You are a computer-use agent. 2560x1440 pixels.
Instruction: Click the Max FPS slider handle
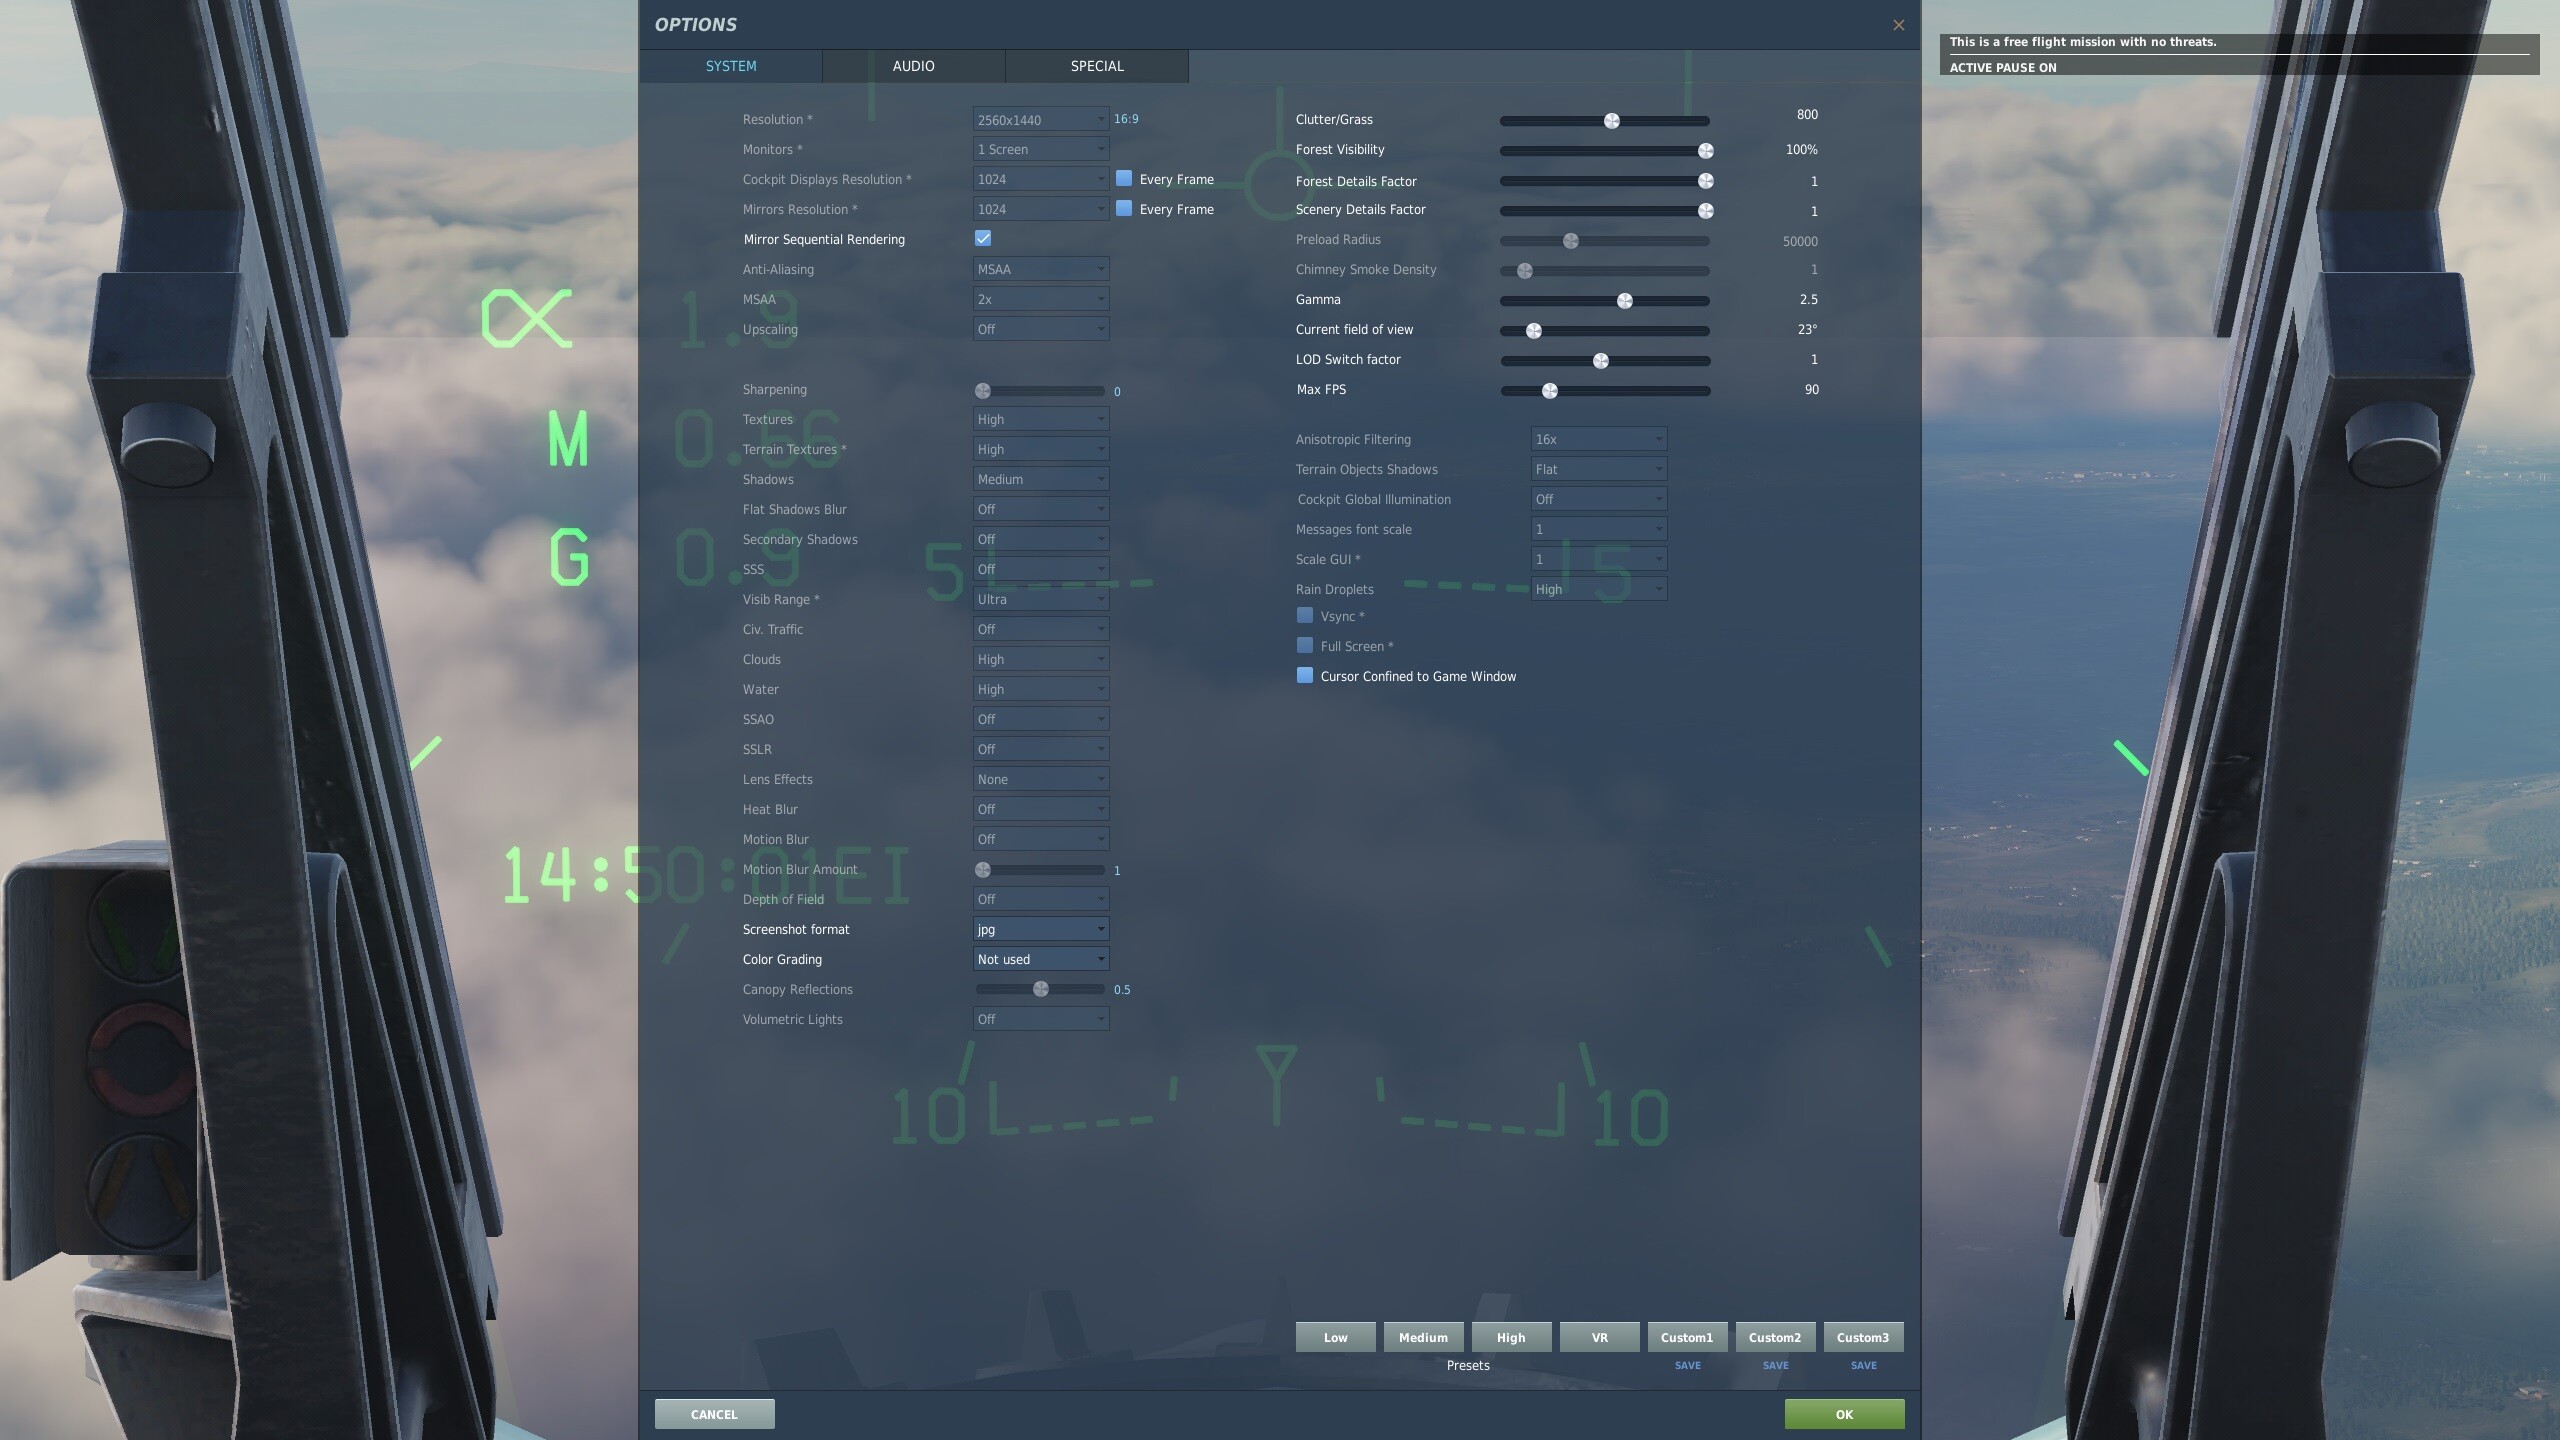pos(1550,391)
